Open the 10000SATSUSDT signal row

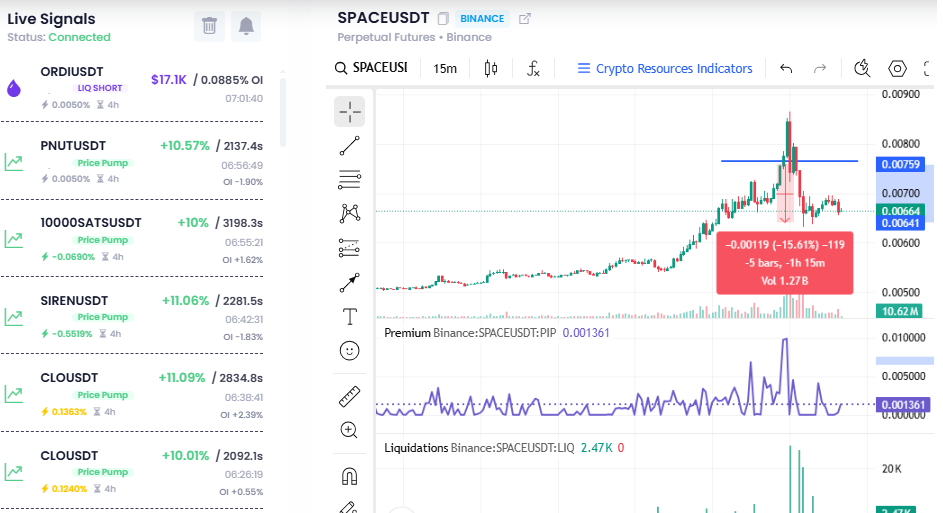click(x=133, y=240)
